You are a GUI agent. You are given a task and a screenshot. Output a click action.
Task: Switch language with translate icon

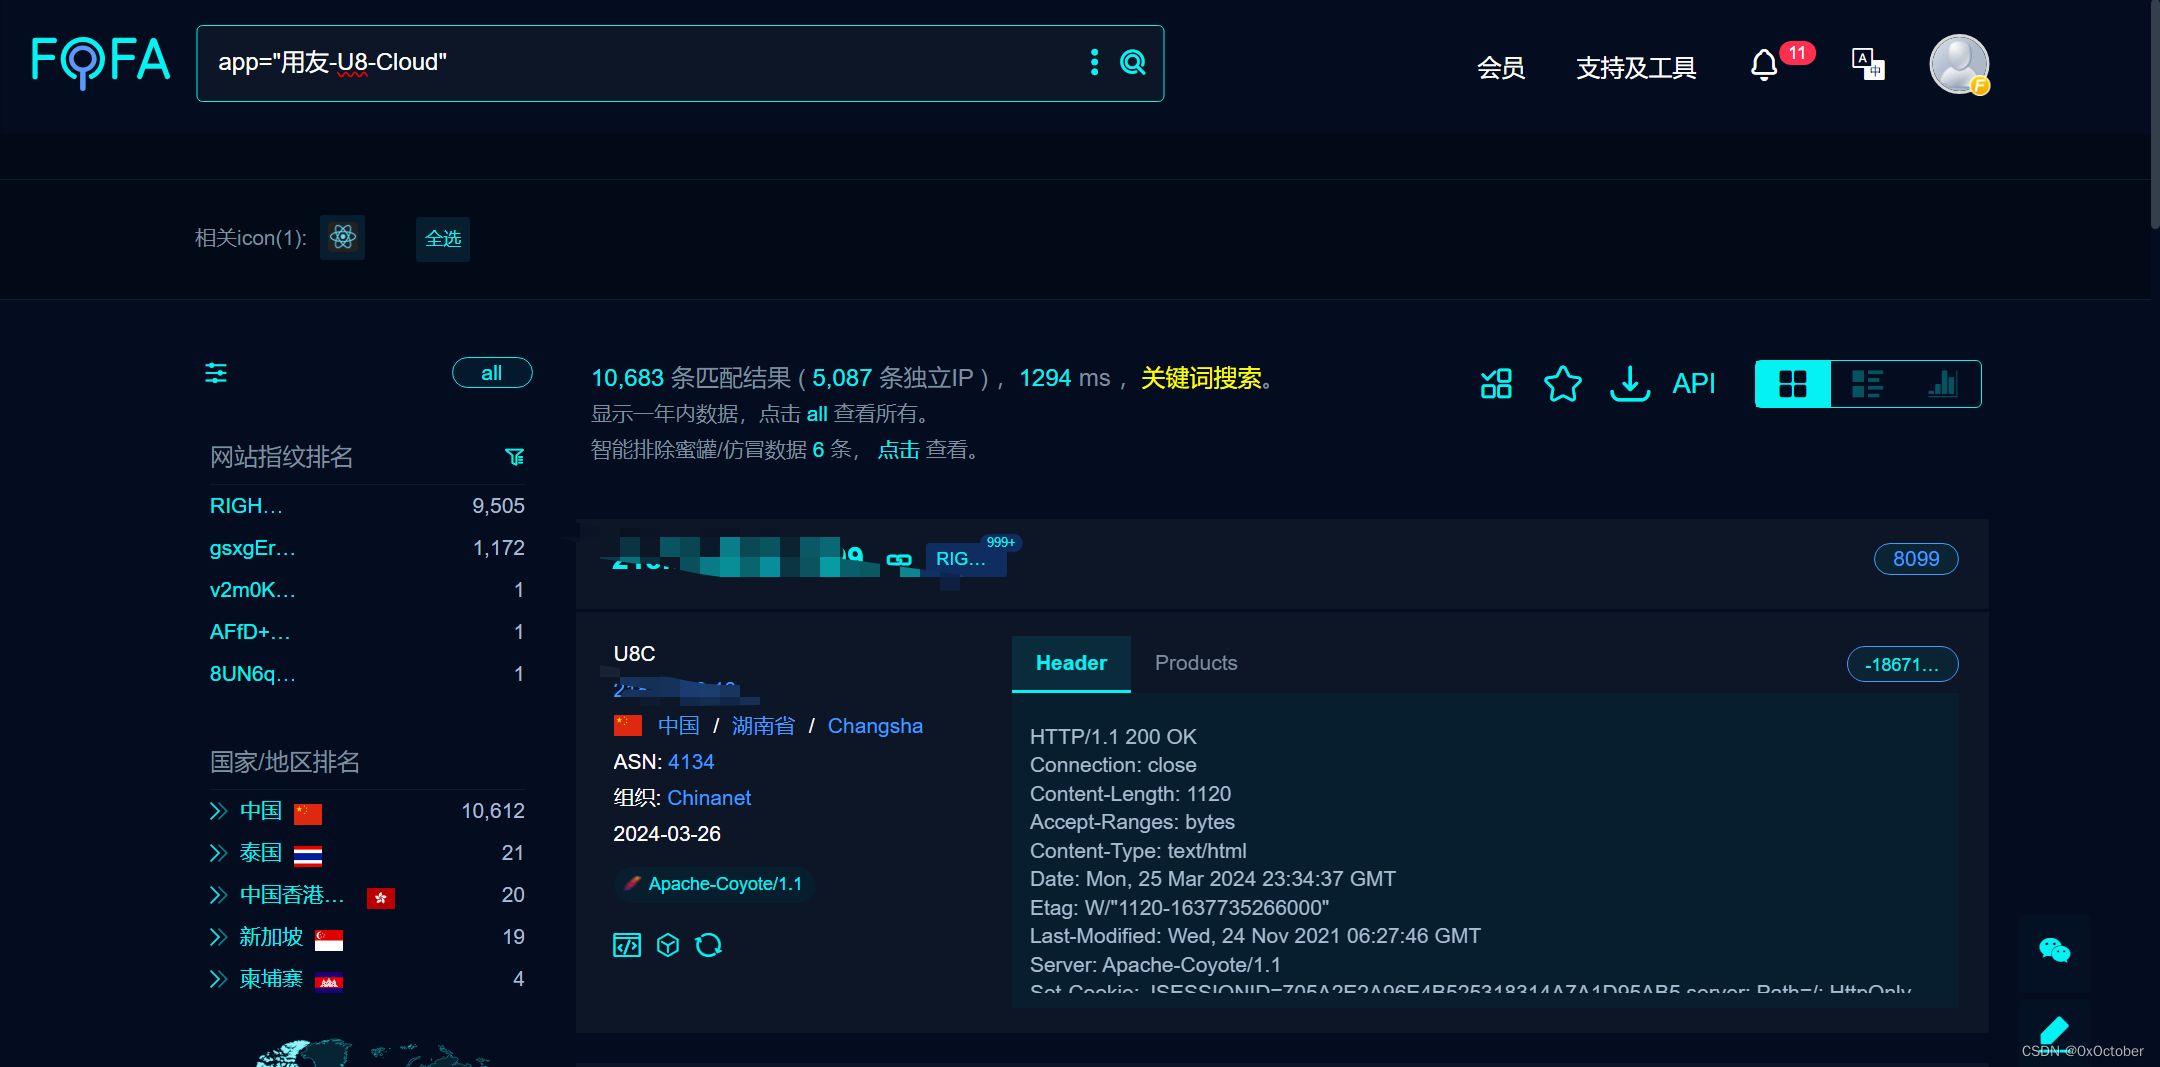1868,64
